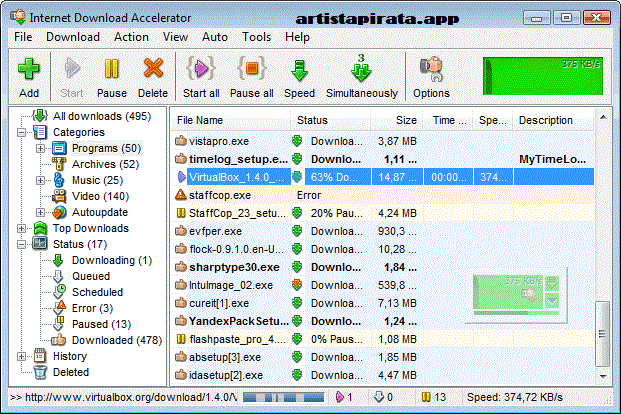Expand the Autoupdate node
Screen dimensions: 621x414
pos(40,212)
